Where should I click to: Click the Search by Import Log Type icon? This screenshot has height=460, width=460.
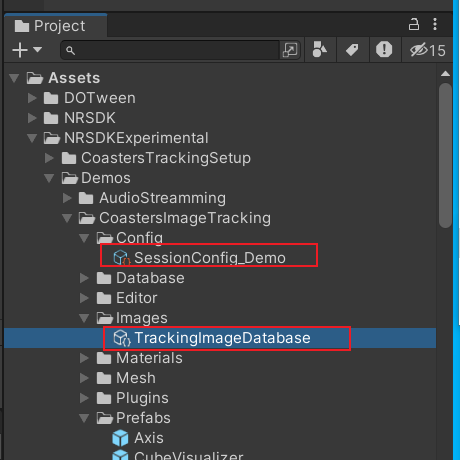click(x=384, y=50)
